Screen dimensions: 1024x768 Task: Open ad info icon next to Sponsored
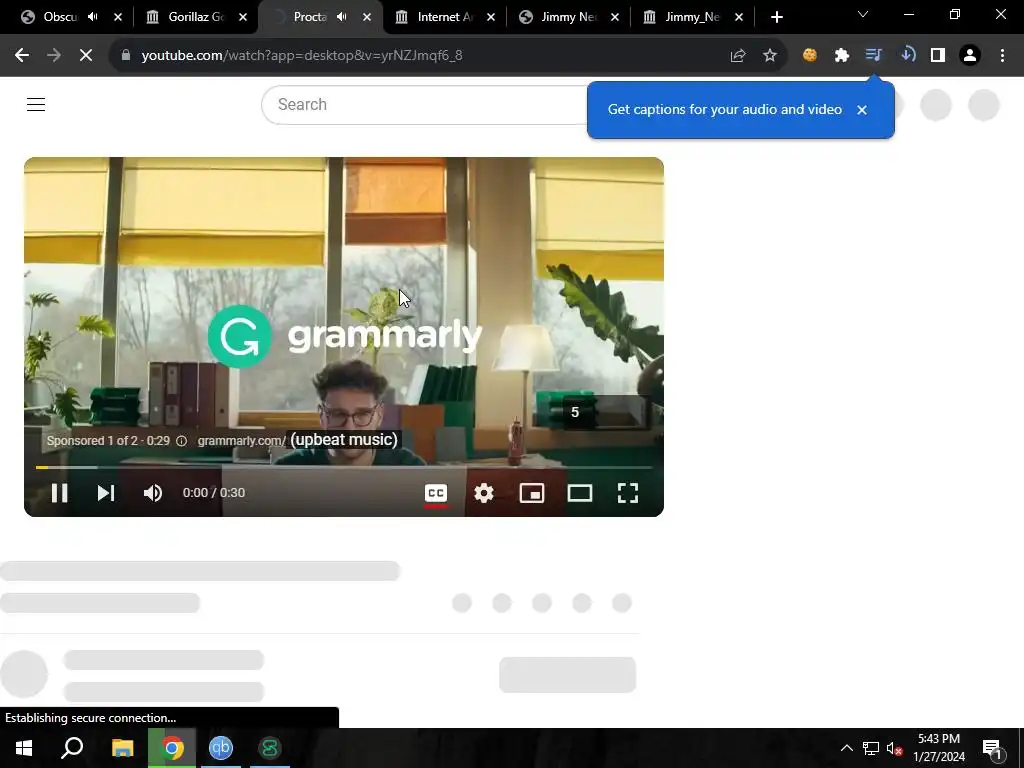click(182, 441)
